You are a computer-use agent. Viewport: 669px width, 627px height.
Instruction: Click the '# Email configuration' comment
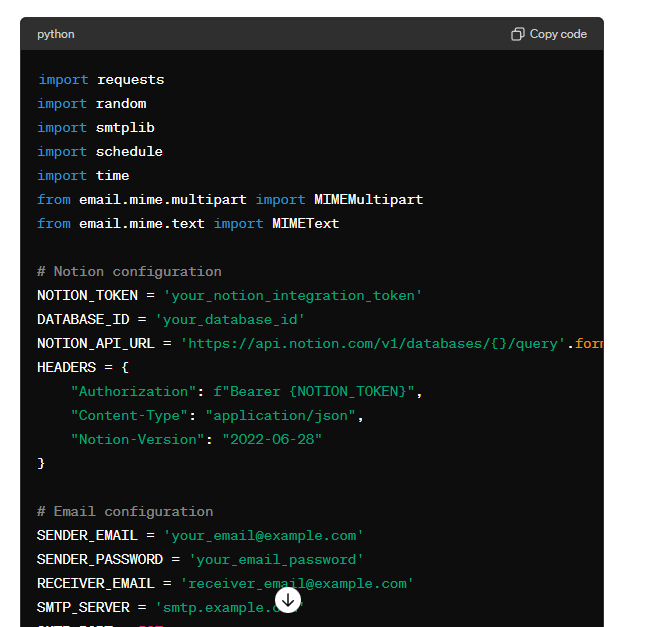125,511
